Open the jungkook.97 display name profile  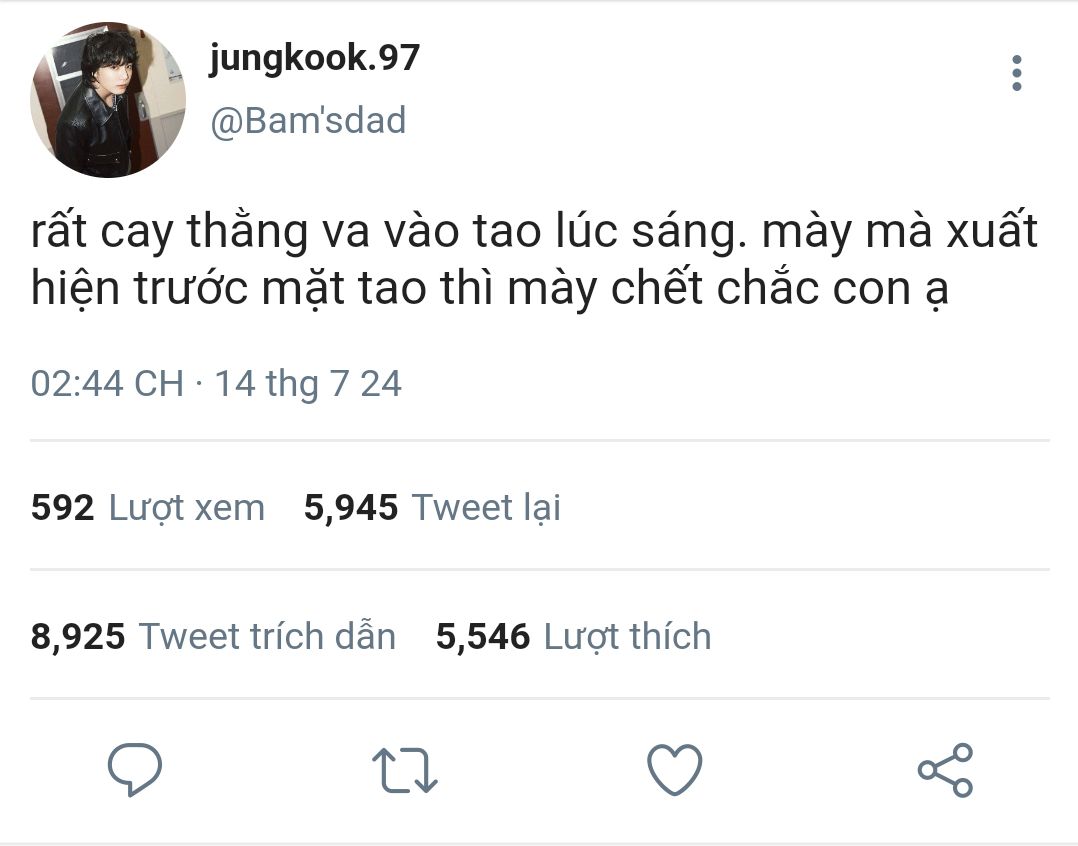pos(314,58)
